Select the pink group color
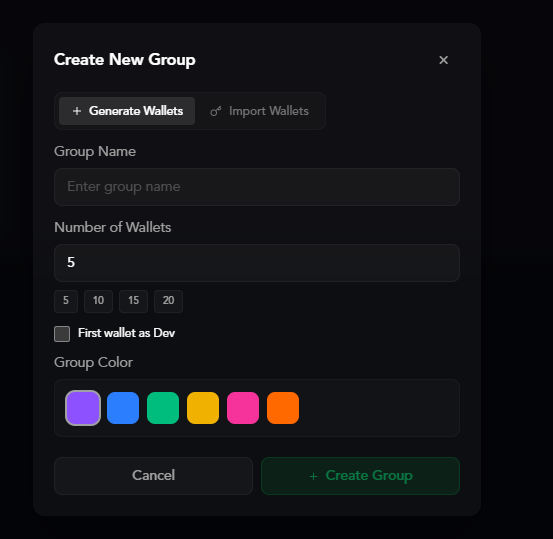The image size is (553, 539). [243, 408]
